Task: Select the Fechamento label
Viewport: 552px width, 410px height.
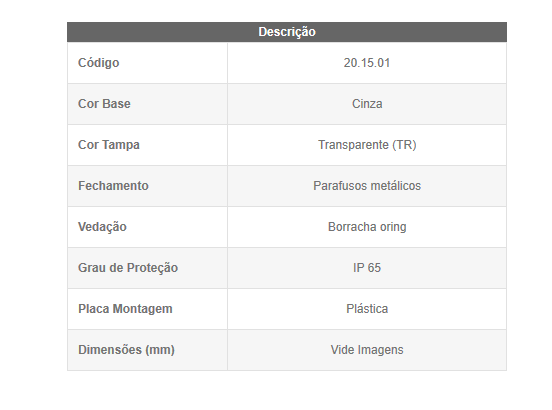Action: [113, 186]
